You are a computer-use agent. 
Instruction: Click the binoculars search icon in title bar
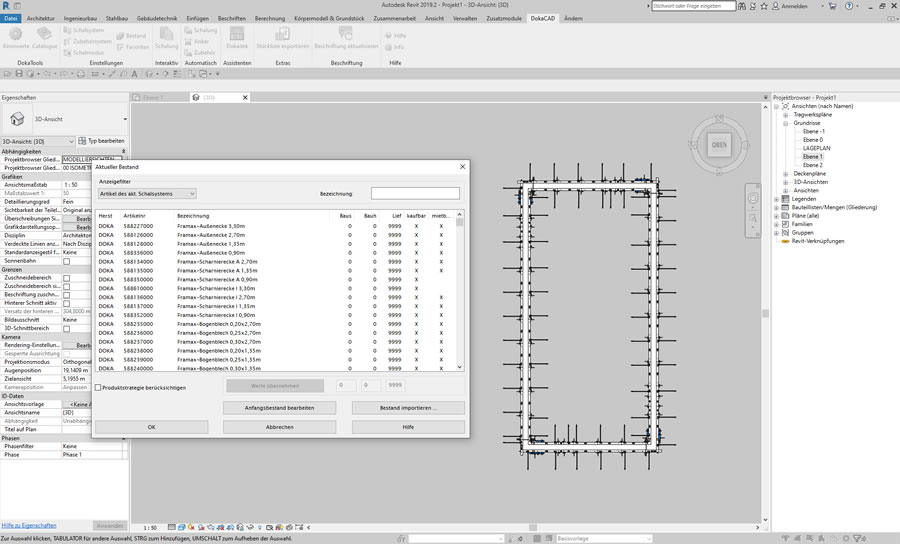(742, 6)
